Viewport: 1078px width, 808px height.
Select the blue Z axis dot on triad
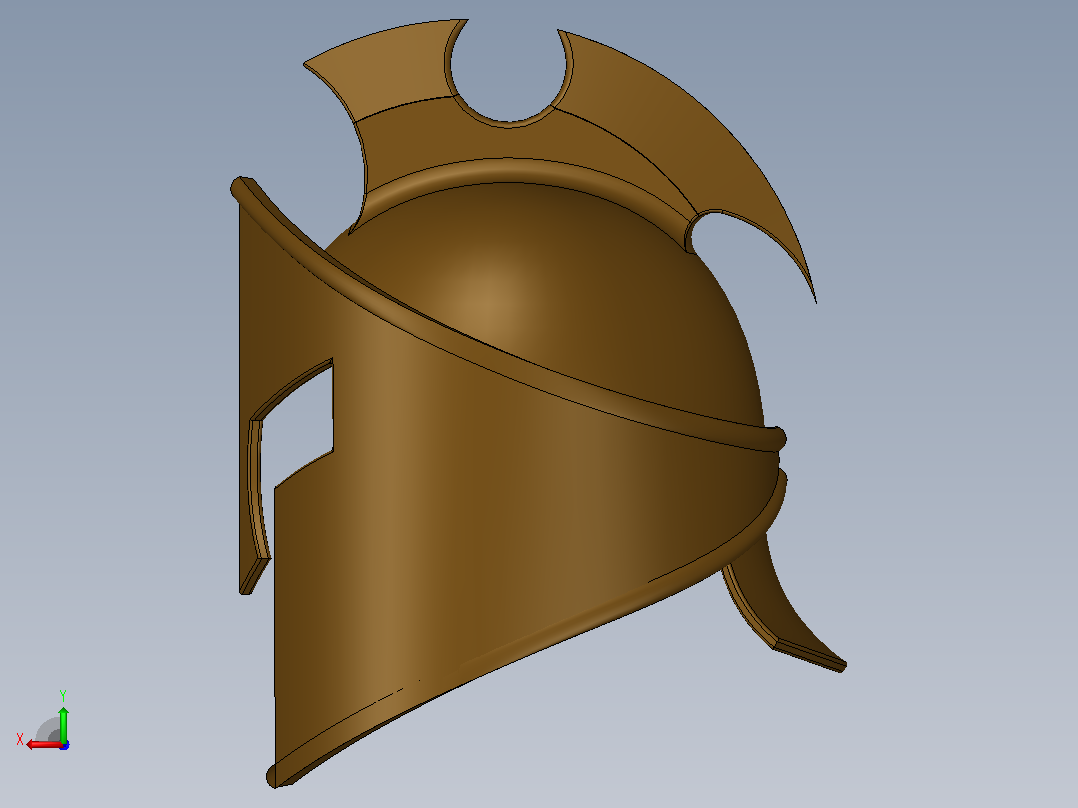64,745
